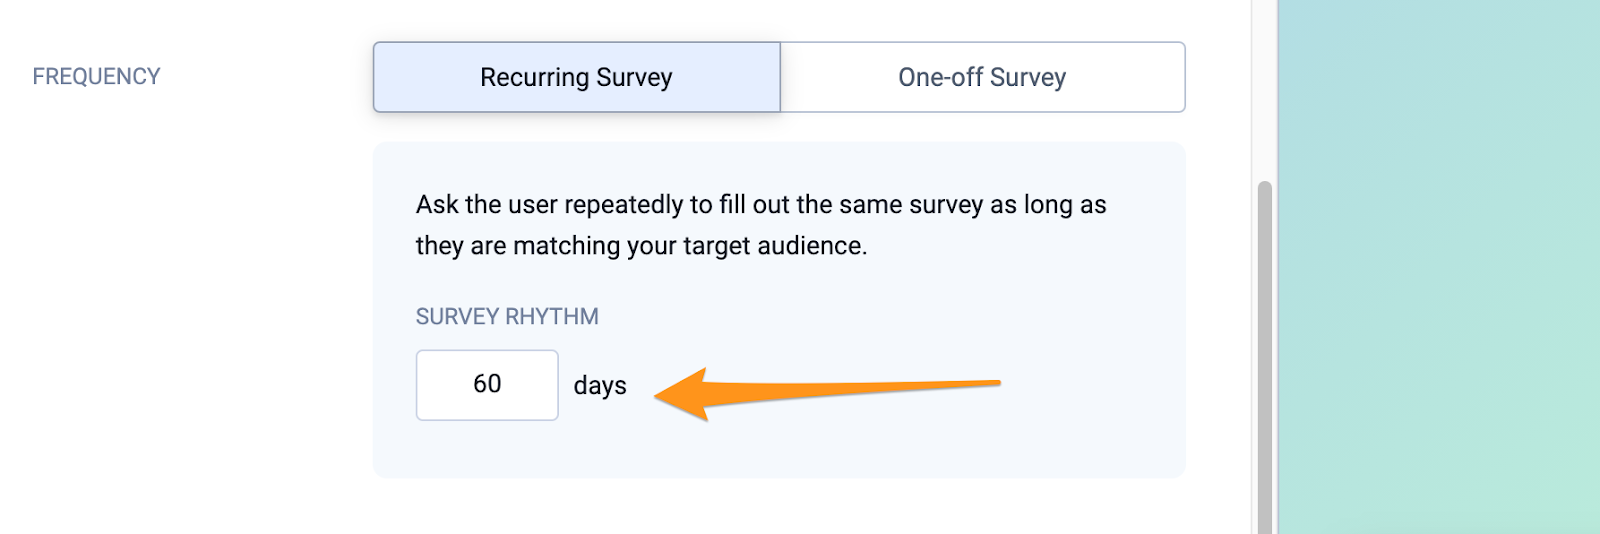Switch to One-off Survey frequency
1600x534 pixels.
(982, 77)
